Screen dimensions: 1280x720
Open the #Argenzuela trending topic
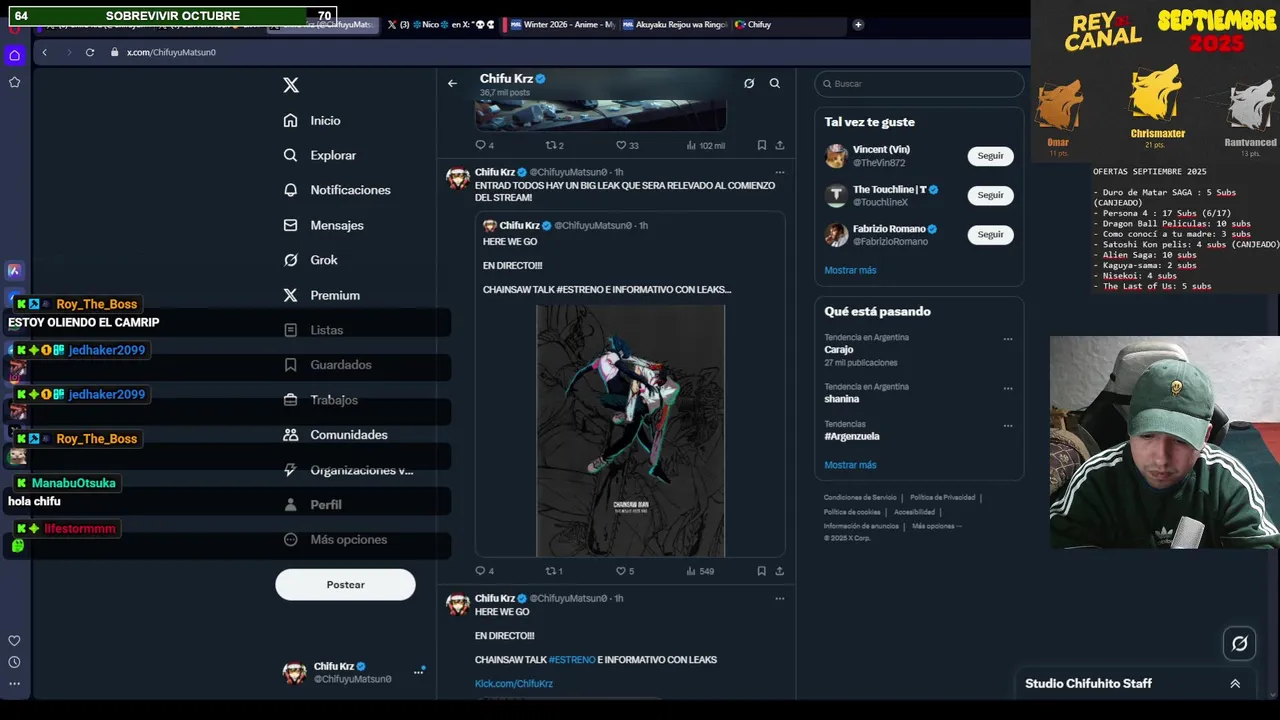point(852,436)
